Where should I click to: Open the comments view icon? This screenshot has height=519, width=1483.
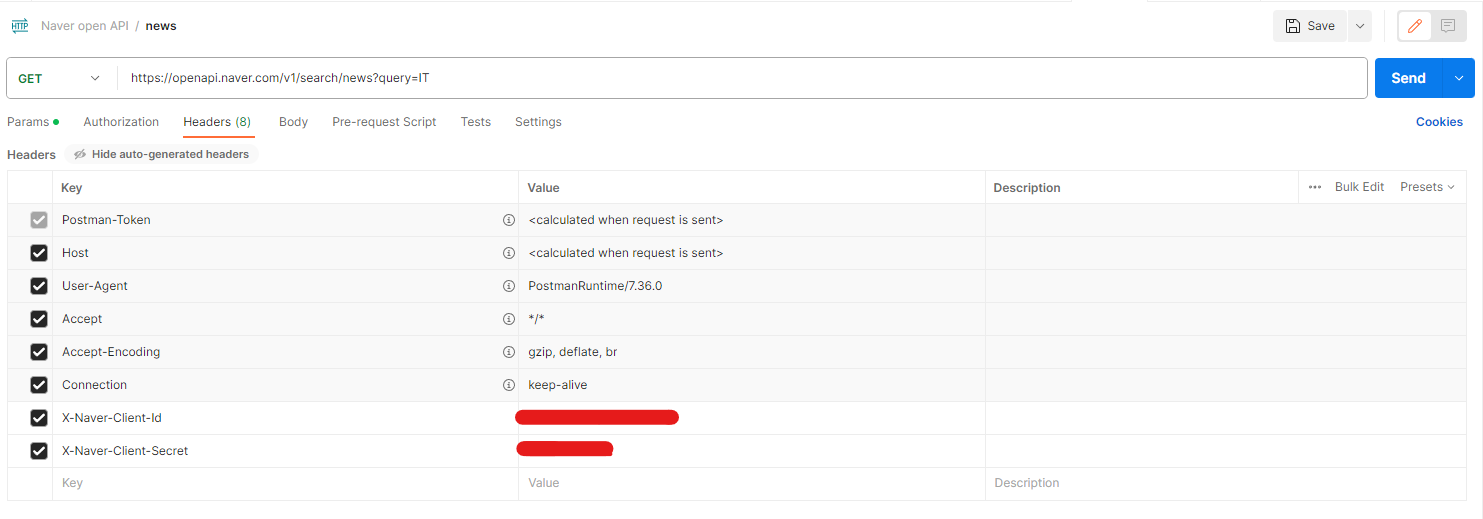(1448, 26)
